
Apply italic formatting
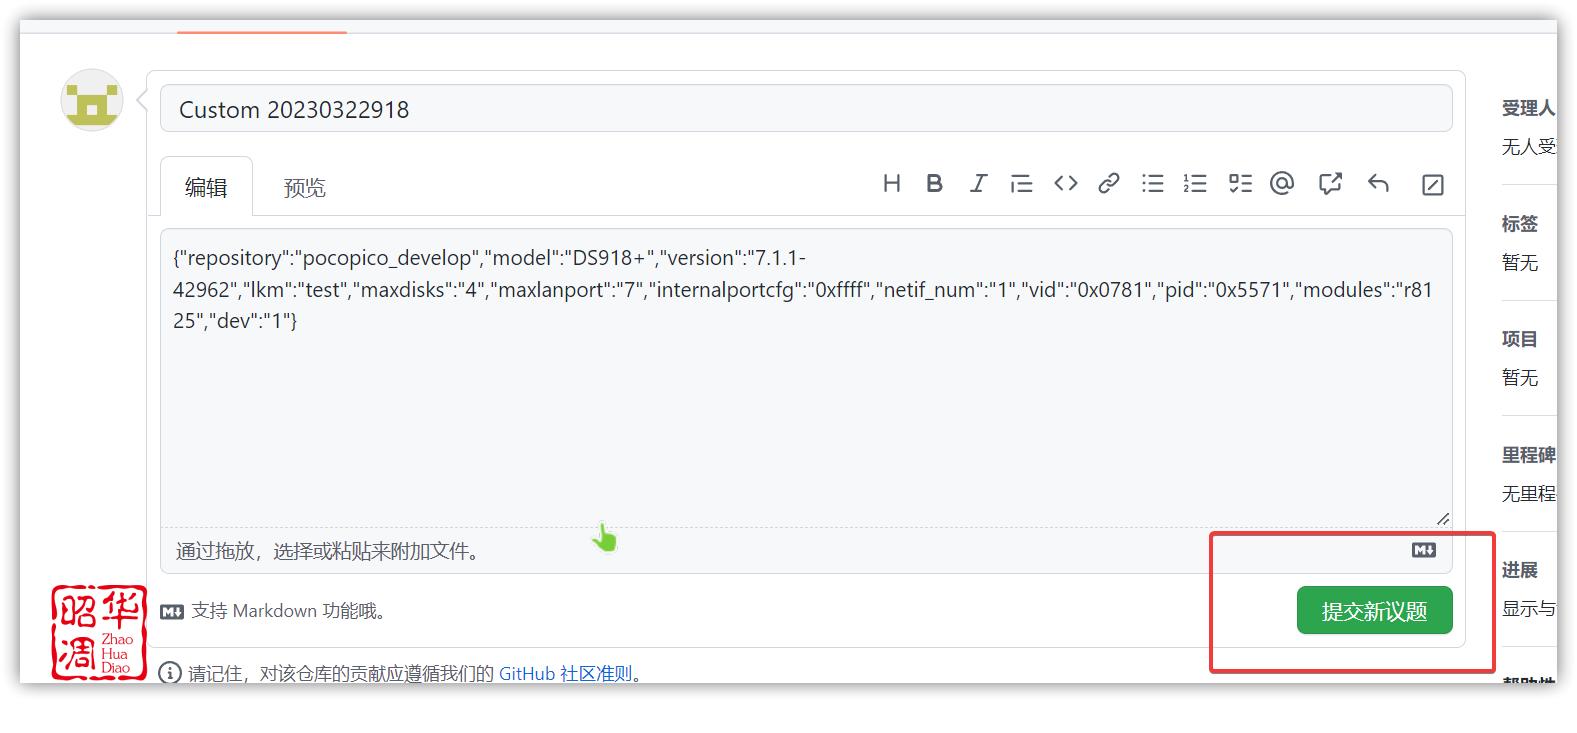click(x=978, y=184)
